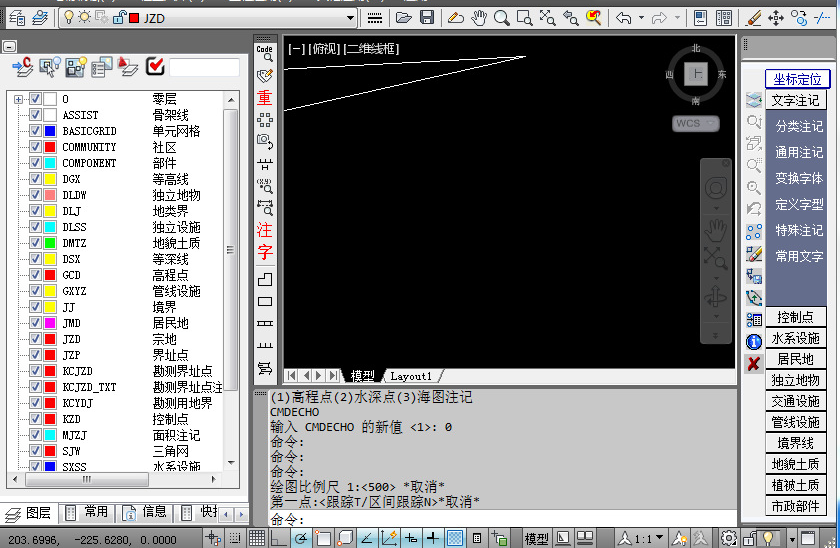The width and height of the screenshot is (840, 548).
Task: Switch to the 模型 drawing tab
Action: click(x=362, y=376)
